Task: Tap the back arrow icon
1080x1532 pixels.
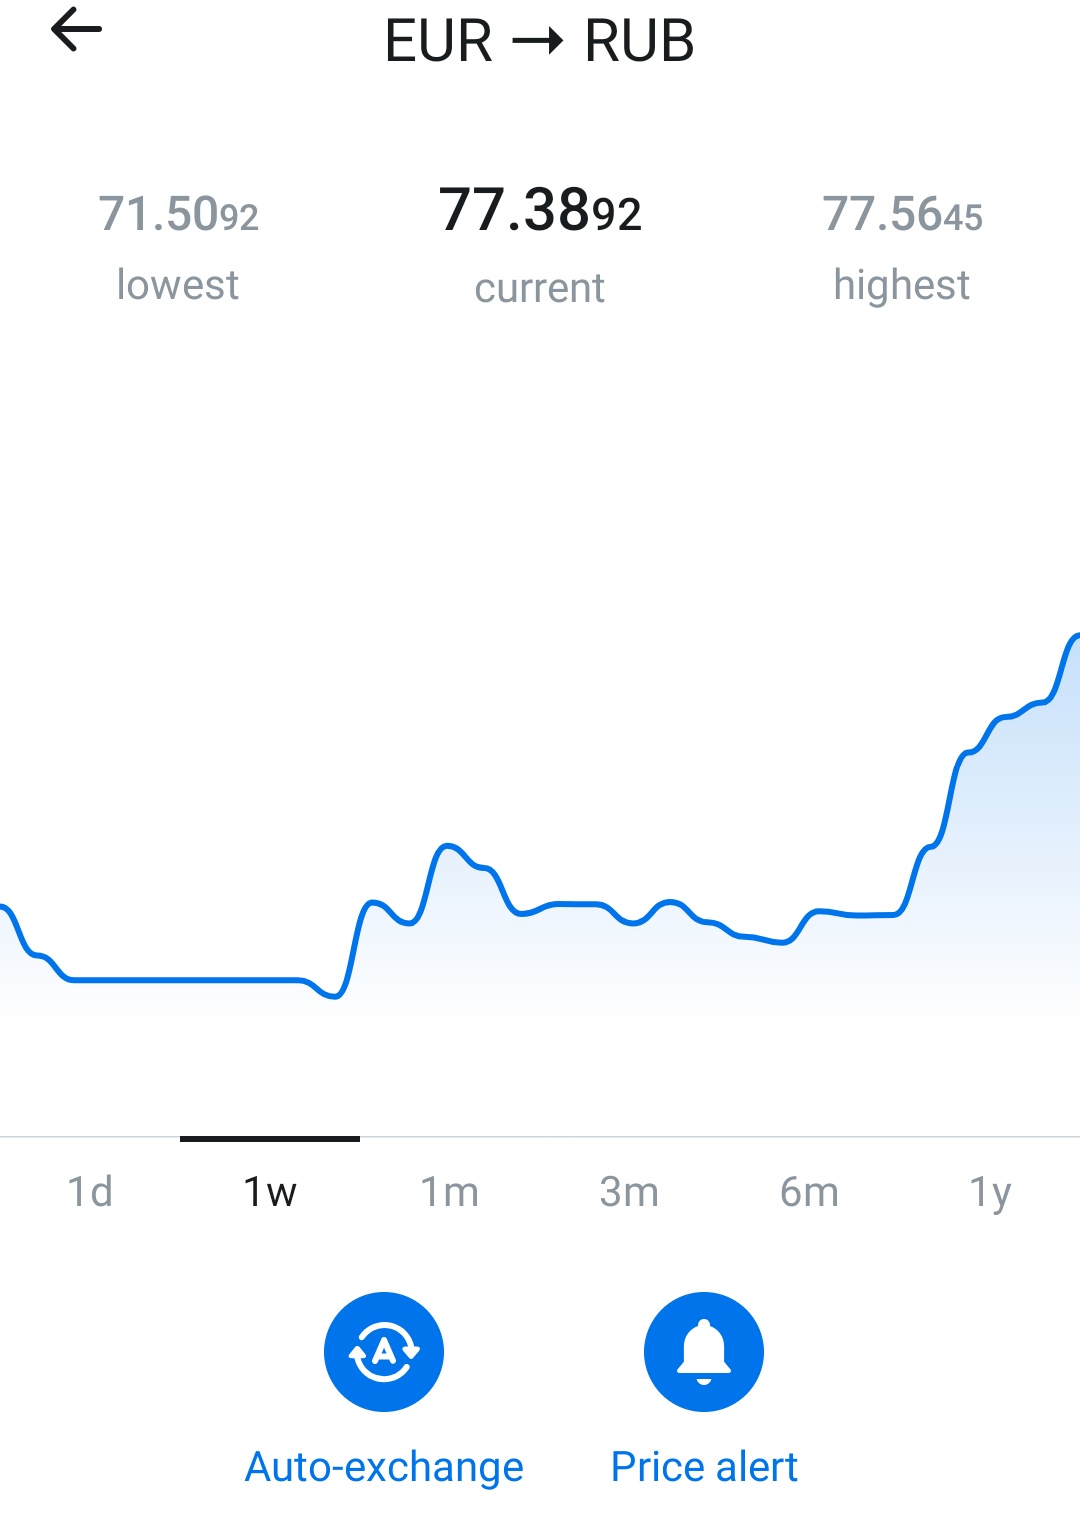Action: pos(76,29)
